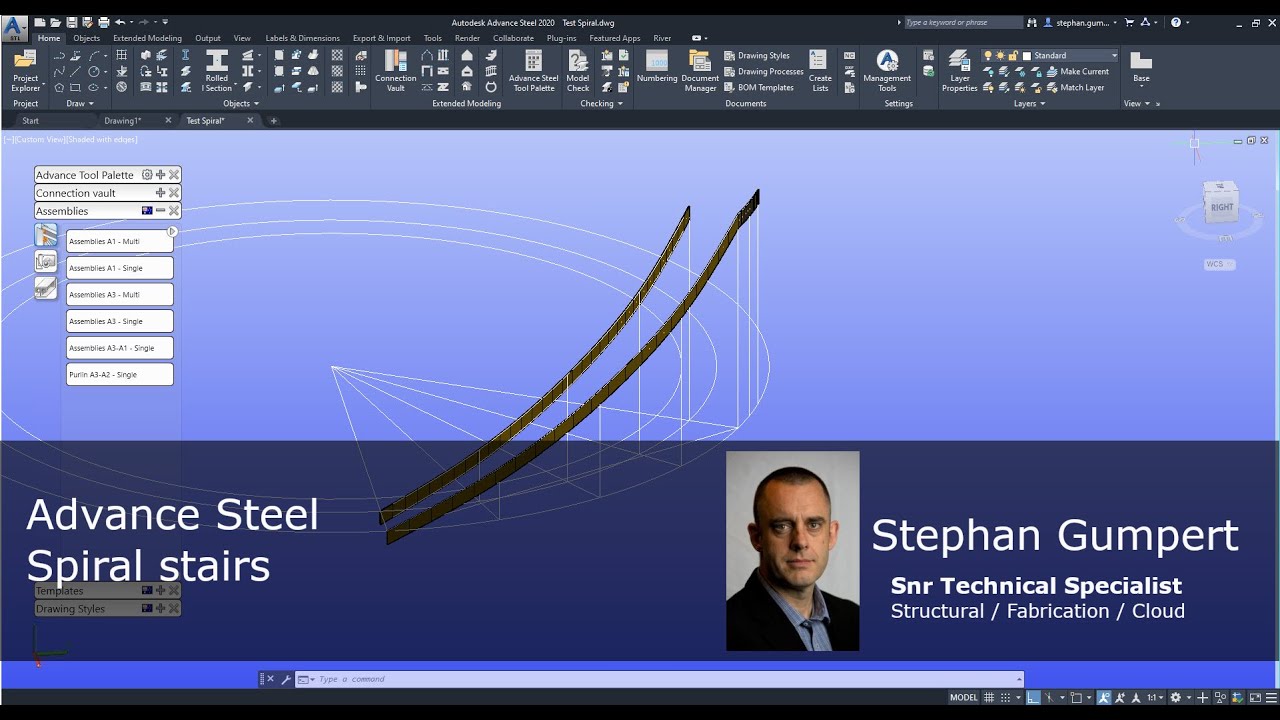
Task: Click the customize wrench icon by command line
Action: click(286, 679)
